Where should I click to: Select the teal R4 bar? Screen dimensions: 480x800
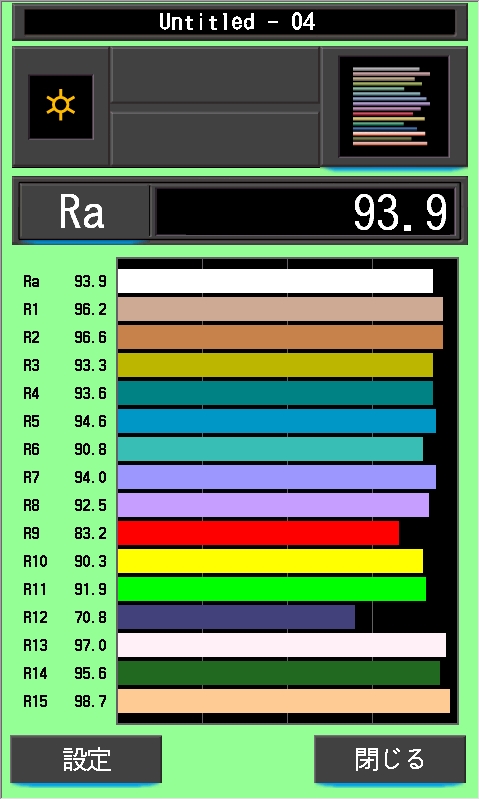click(x=275, y=393)
